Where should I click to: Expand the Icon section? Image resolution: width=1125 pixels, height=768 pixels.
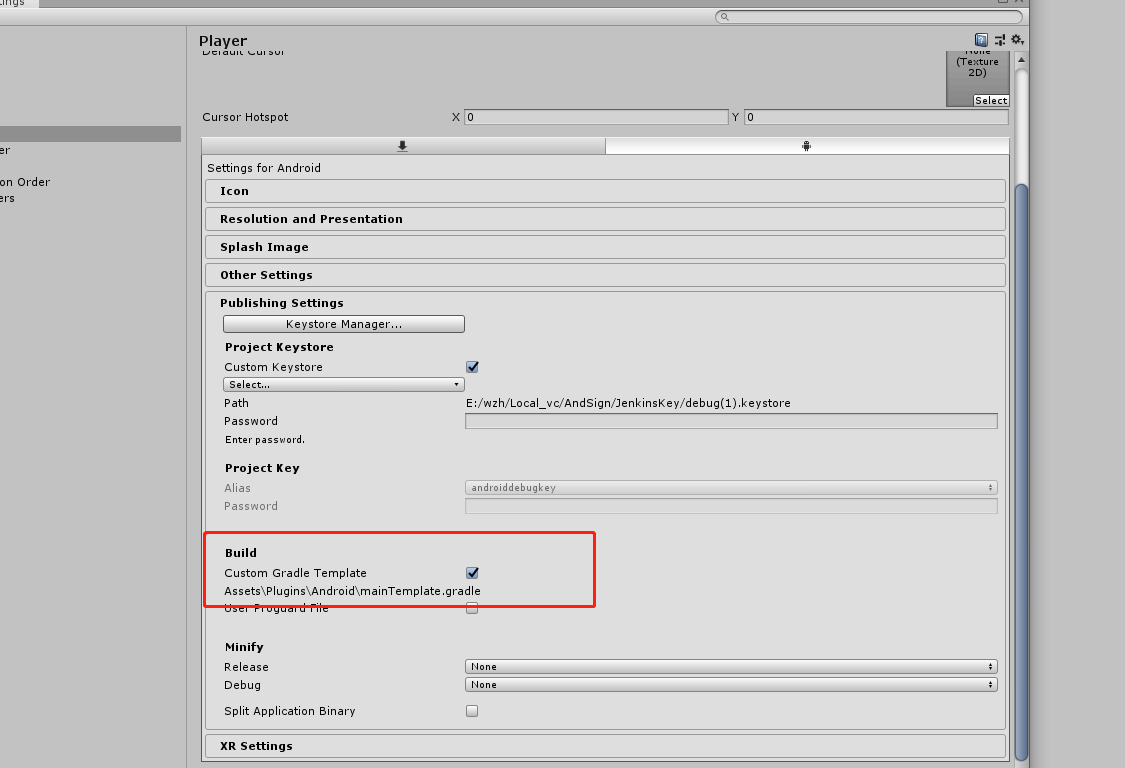pyautogui.click(x=605, y=191)
